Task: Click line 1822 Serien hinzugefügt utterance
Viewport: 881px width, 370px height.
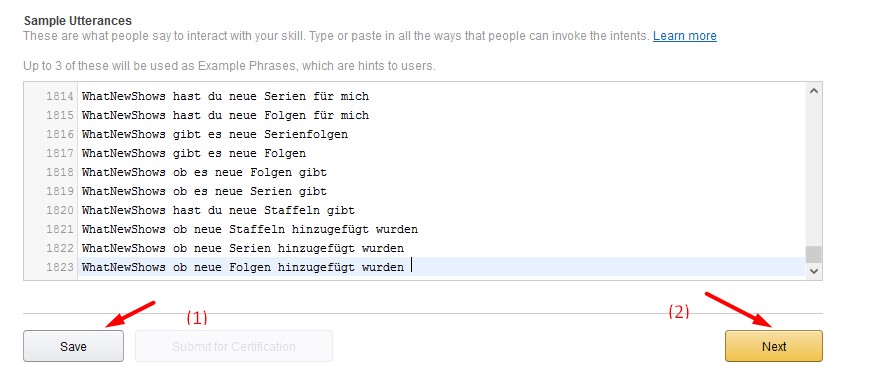Action: 243,248
